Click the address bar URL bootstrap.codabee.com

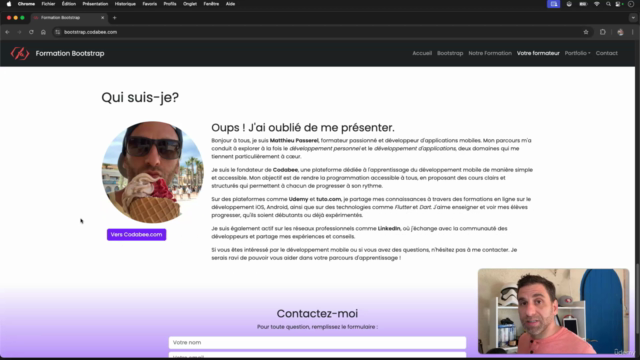pos(90,32)
